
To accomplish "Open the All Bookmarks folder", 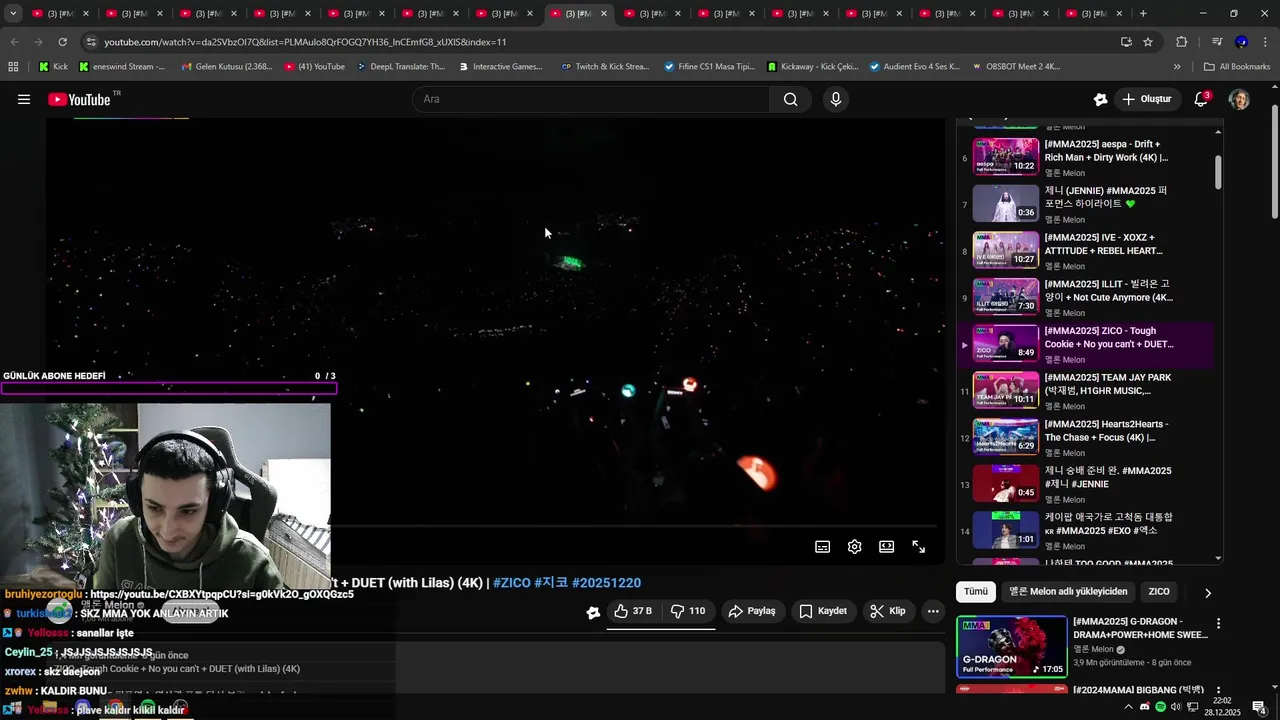I will [1237, 67].
